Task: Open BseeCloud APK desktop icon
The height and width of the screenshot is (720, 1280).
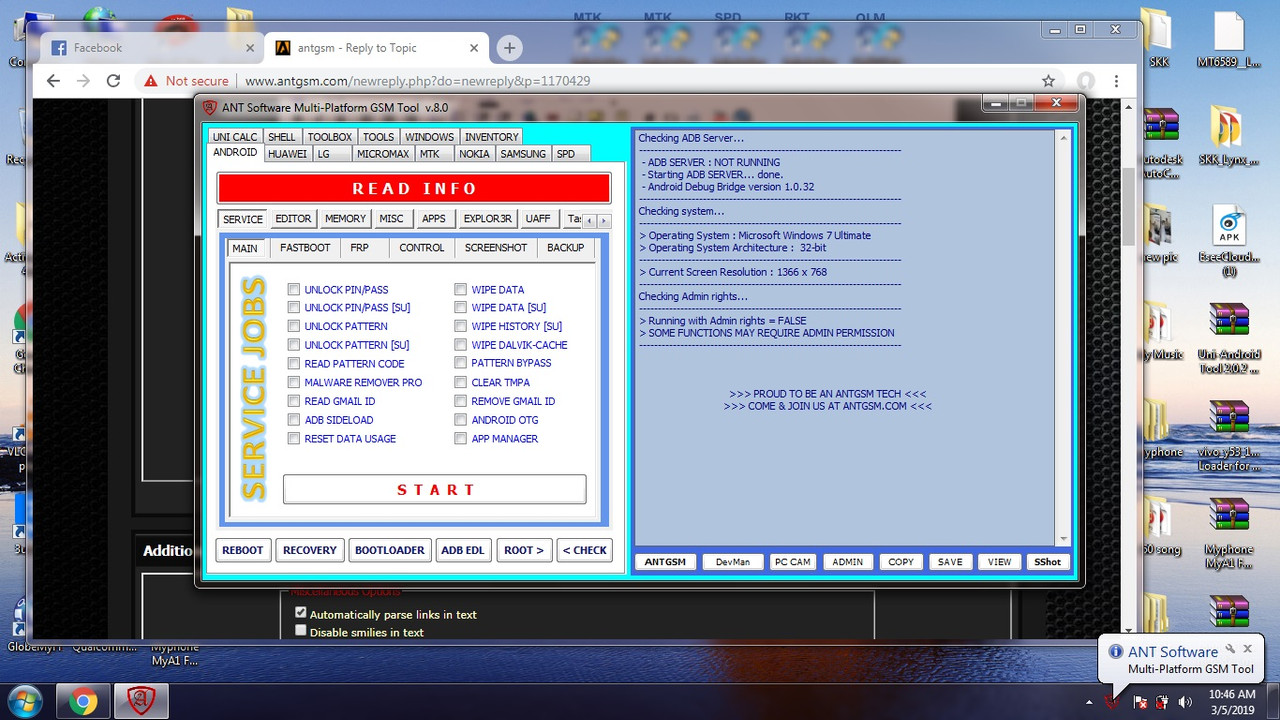Action: [x=1228, y=242]
